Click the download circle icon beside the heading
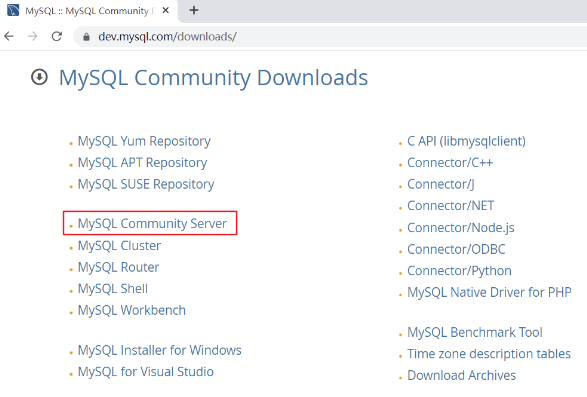This screenshot has height=397, width=587. tap(39, 77)
